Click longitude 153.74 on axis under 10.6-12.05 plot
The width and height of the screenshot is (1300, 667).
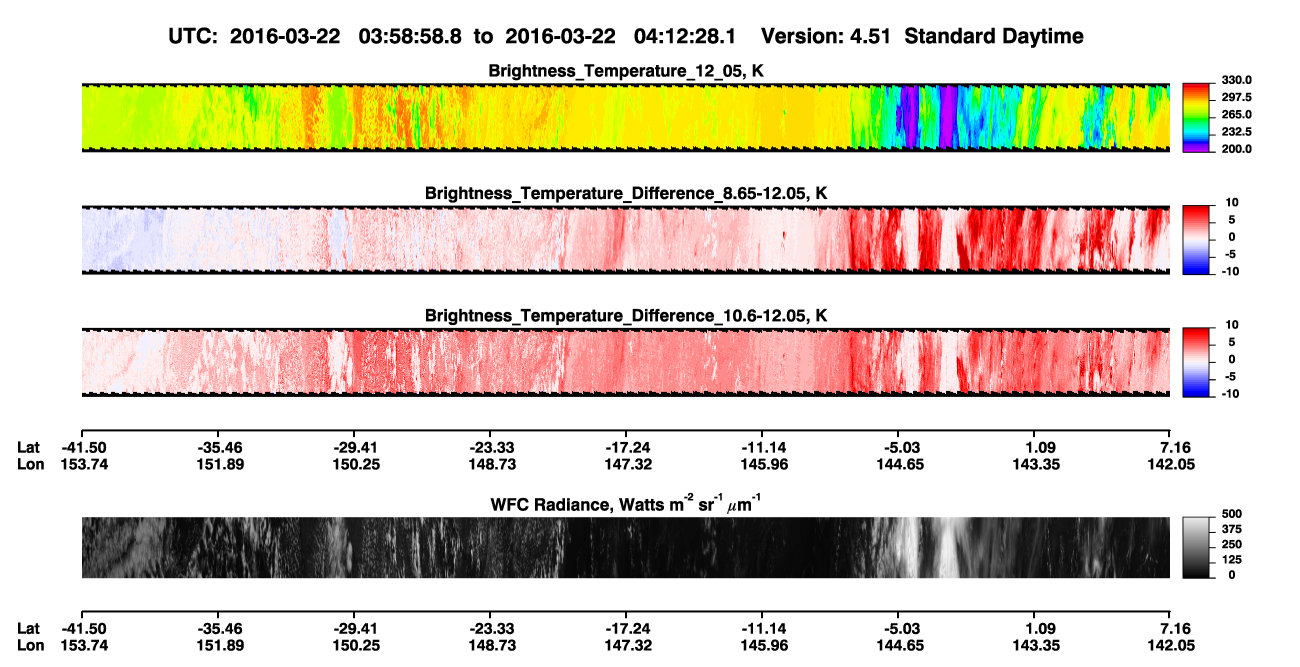click(x=82, y=465)
